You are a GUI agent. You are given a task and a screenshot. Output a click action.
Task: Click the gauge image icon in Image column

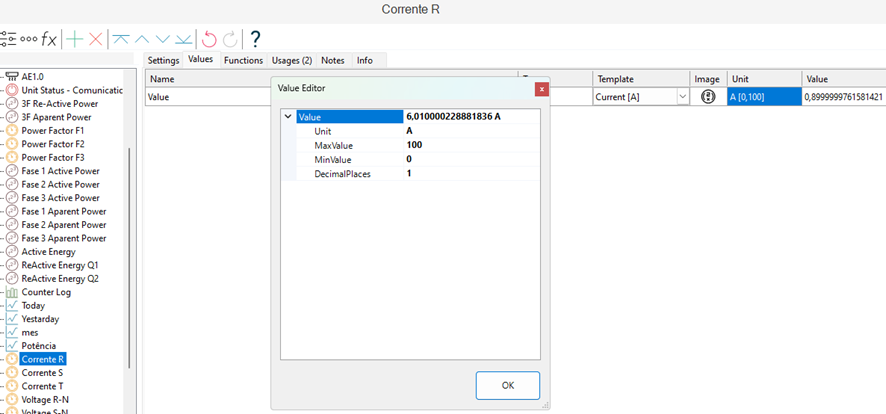point(708,97)
